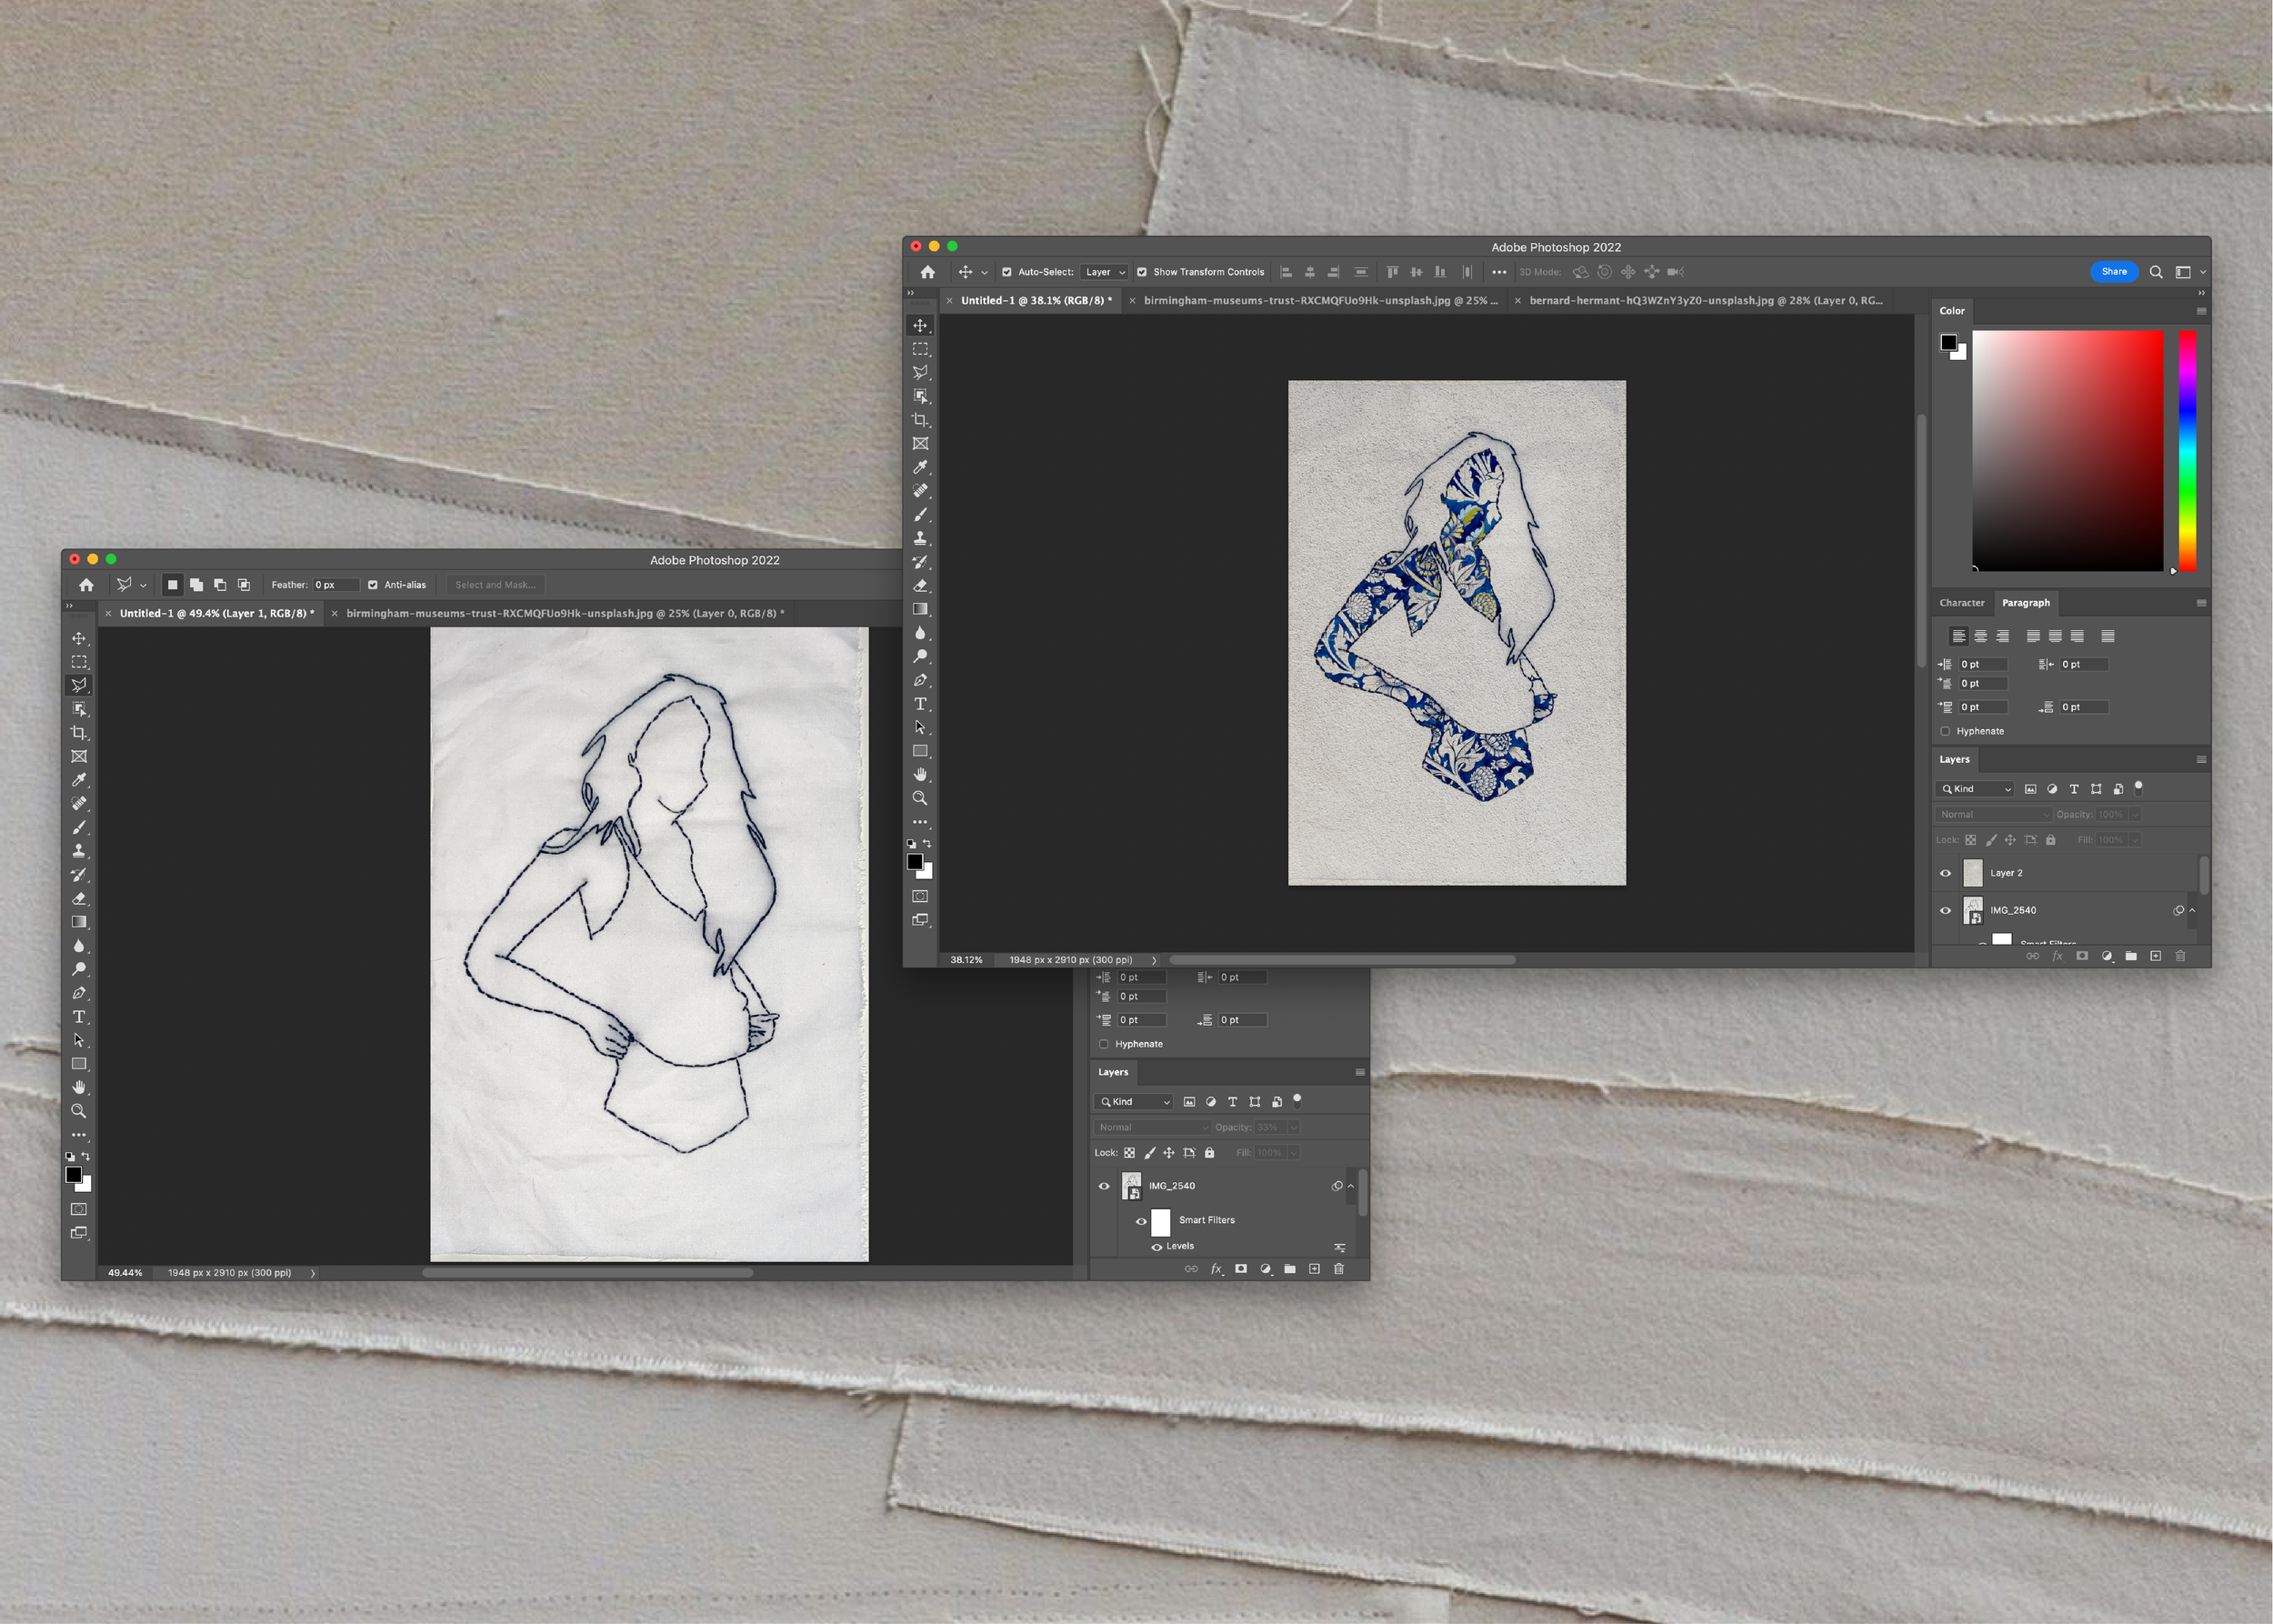2273x1624 pixels.
Task: Click Subtract from selection icon in back window
Action: [x=220, y=585]
